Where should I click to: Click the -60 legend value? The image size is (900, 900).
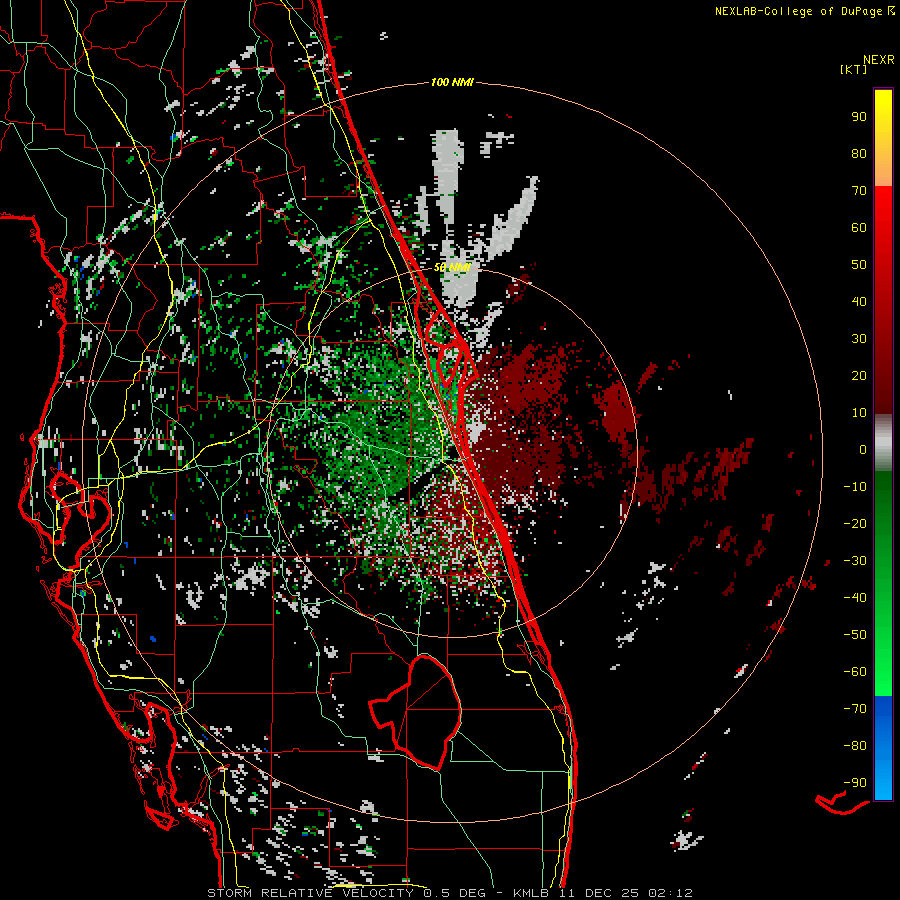(855, 672)
